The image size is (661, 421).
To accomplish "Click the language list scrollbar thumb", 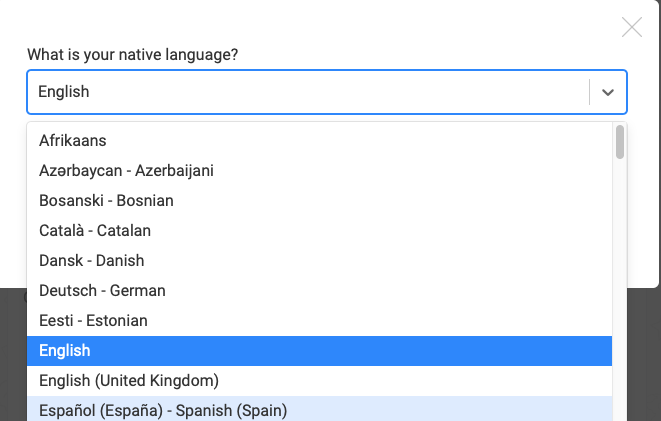I will (x=620, y=142).
